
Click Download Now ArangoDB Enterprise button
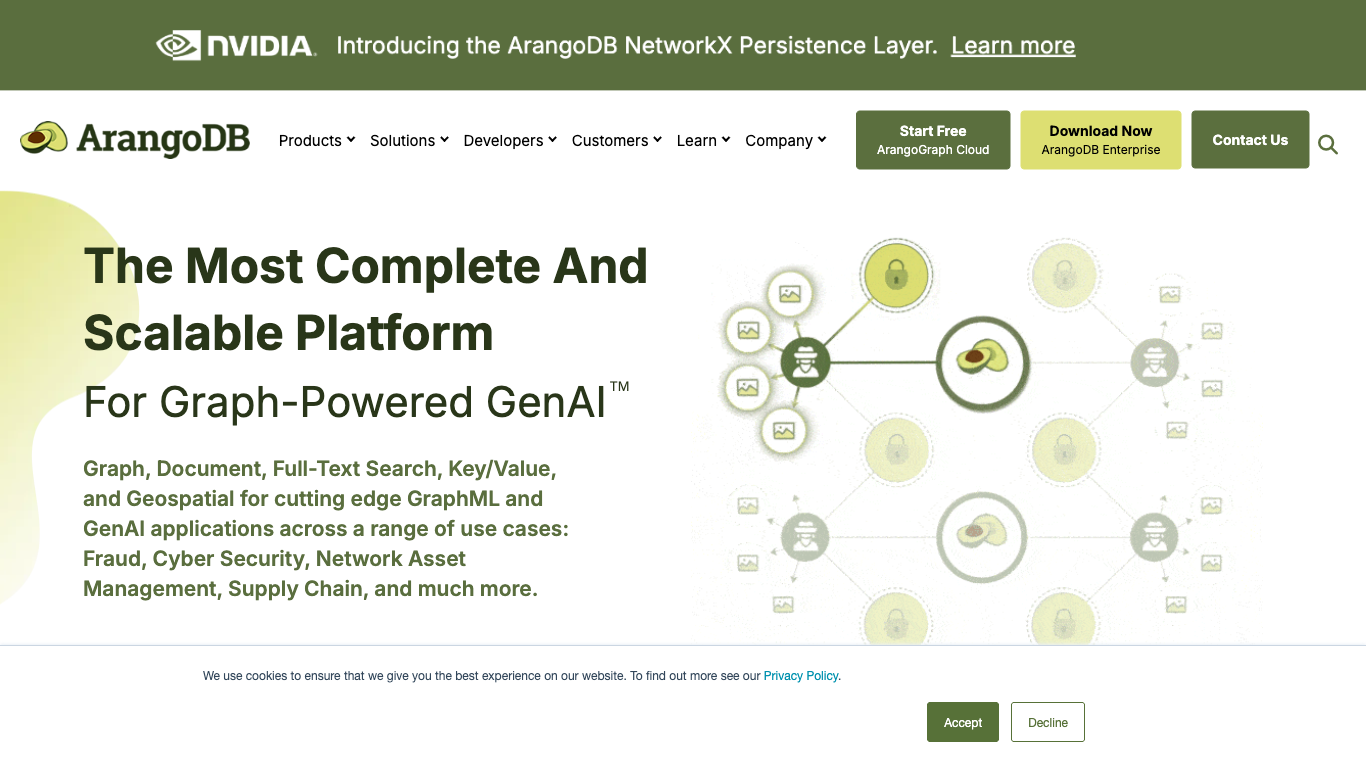(1101, 140)
